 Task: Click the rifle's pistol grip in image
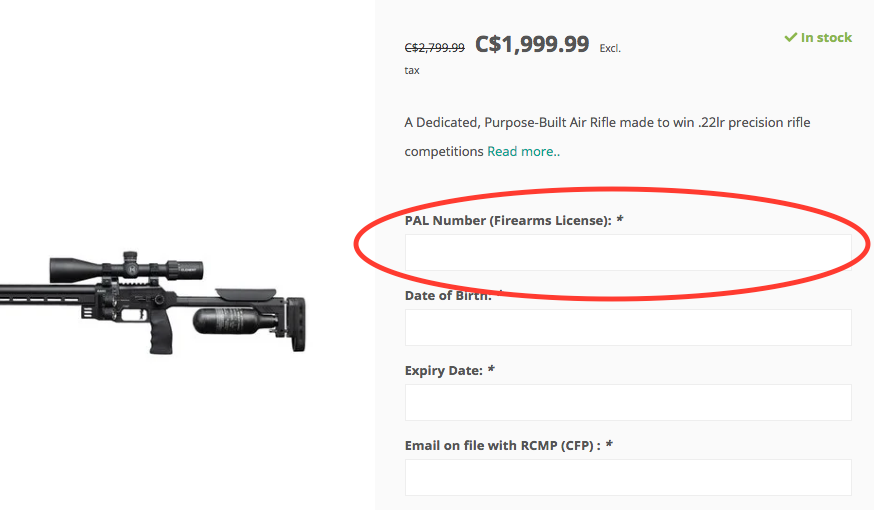[x=161, y=334]
